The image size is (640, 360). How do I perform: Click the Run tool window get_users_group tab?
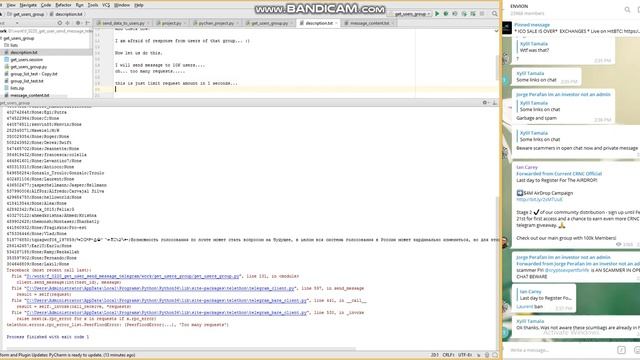click(16, 103)
